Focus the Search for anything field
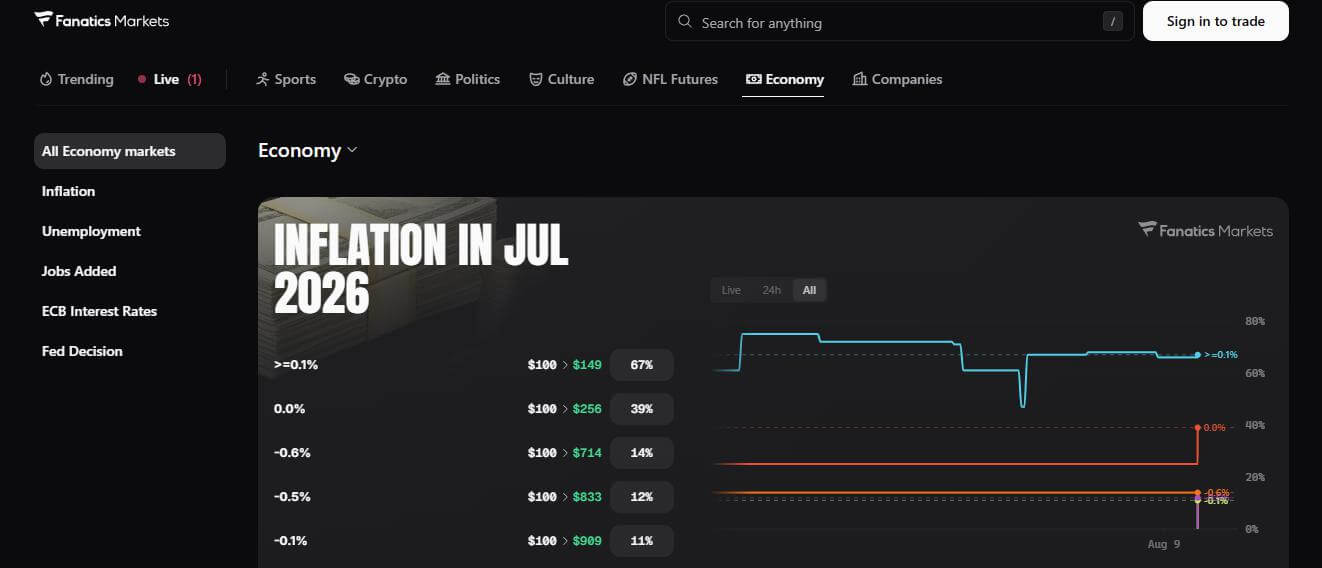 899,21
